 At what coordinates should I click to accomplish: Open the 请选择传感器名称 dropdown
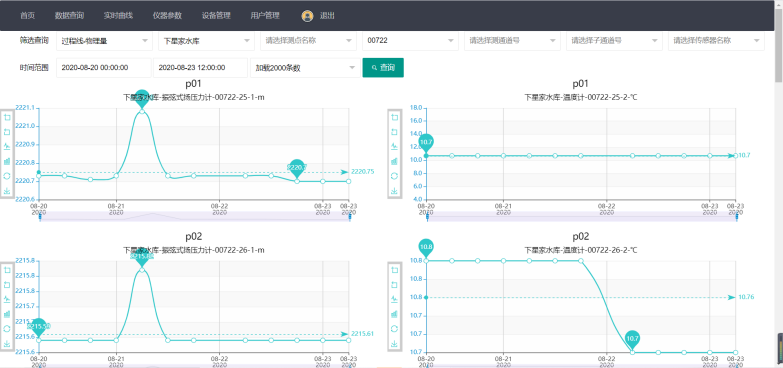(716, 41)
